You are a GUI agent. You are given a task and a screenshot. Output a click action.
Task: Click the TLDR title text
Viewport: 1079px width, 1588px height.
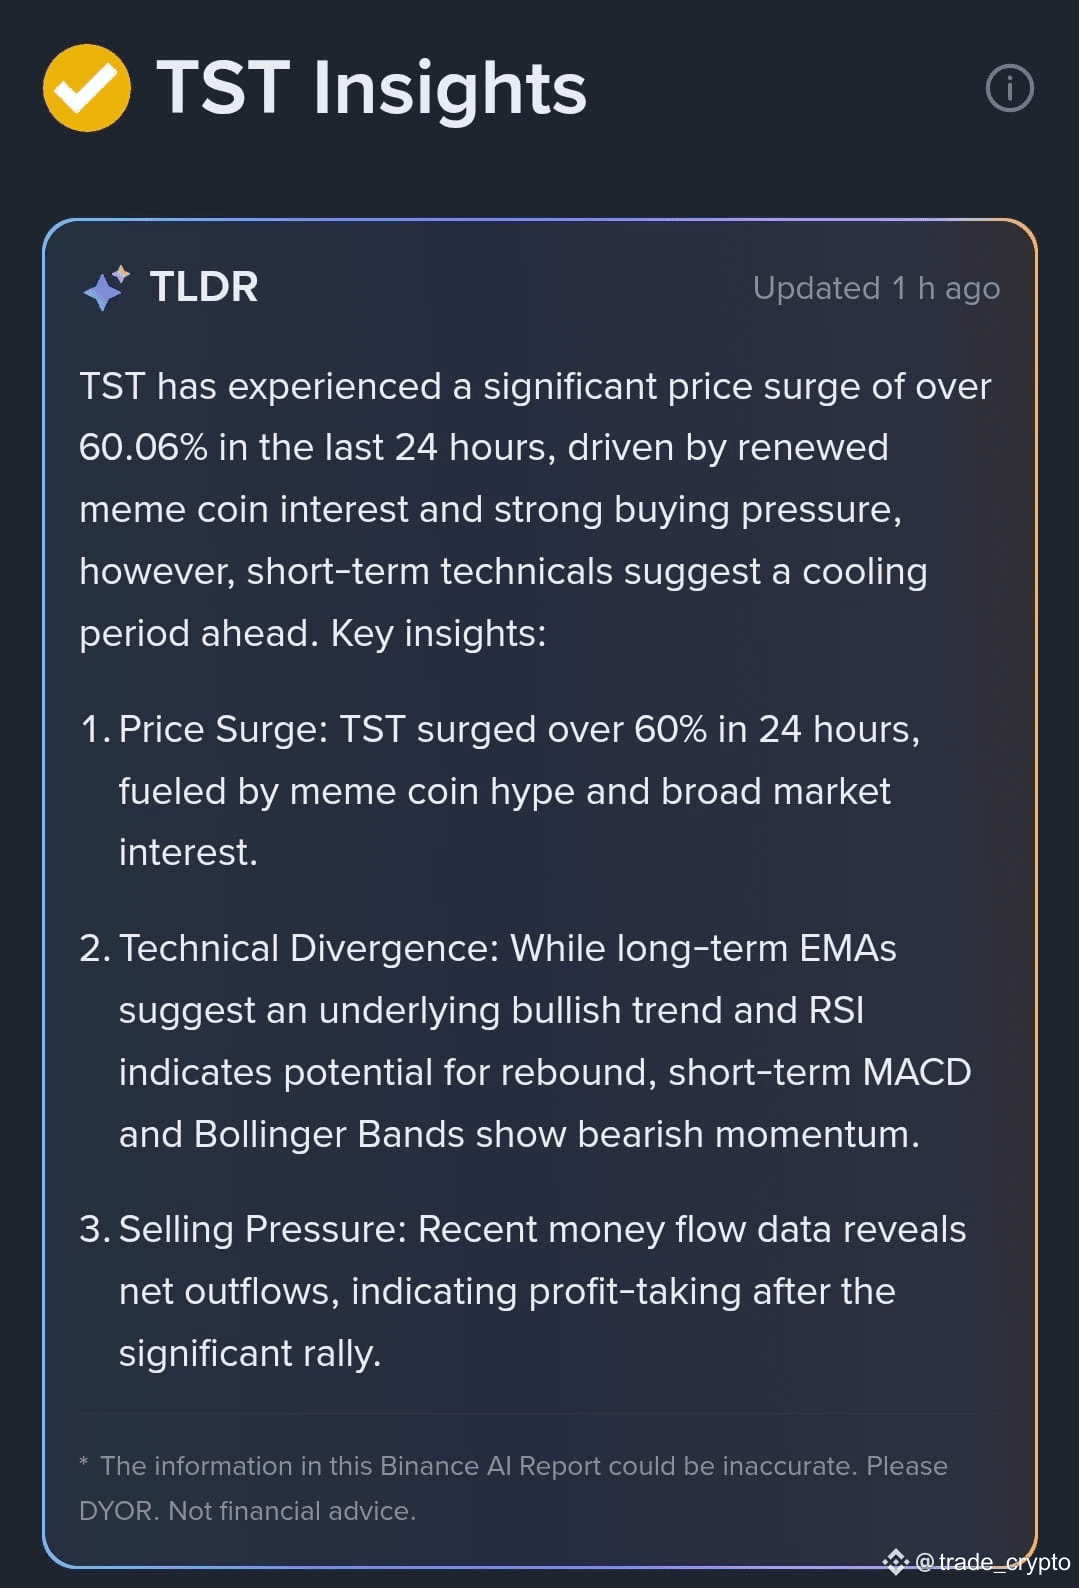(x=204, y=287)
